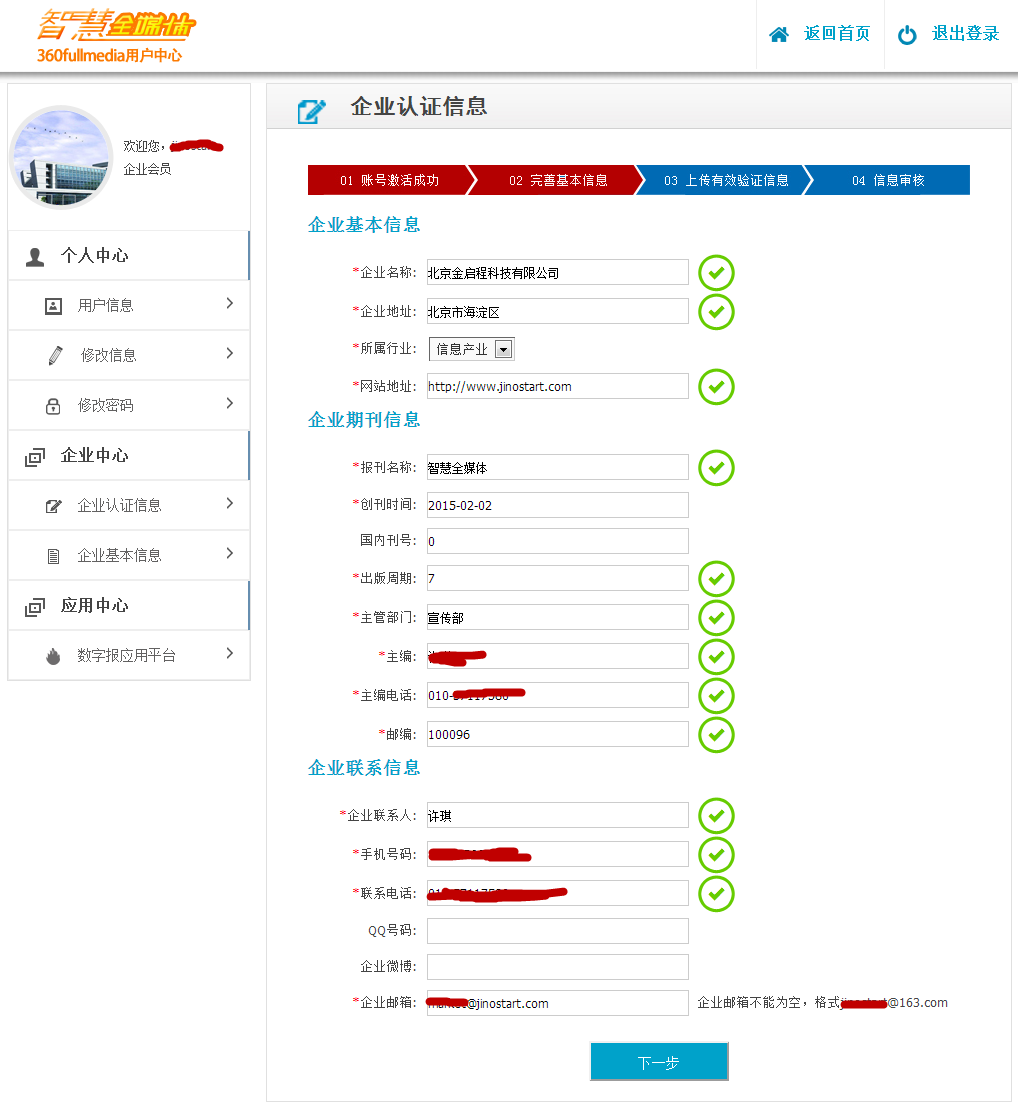1018x1110 pixels.
Task: Click the 修改密码 lock icon
Action: point(53,406)
